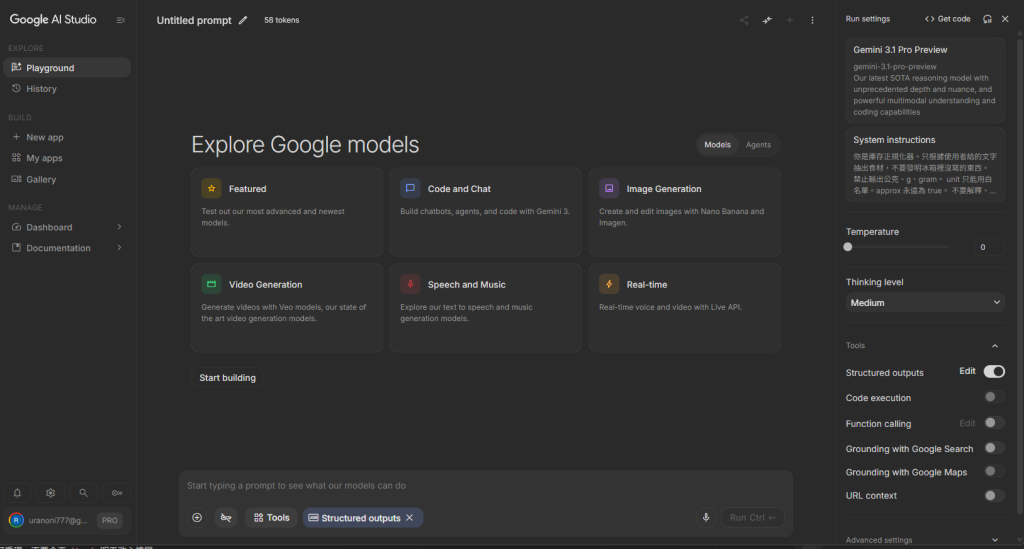Enable URL context switch
Viewport: 1024px width, 549px height.
click(994, 495)
